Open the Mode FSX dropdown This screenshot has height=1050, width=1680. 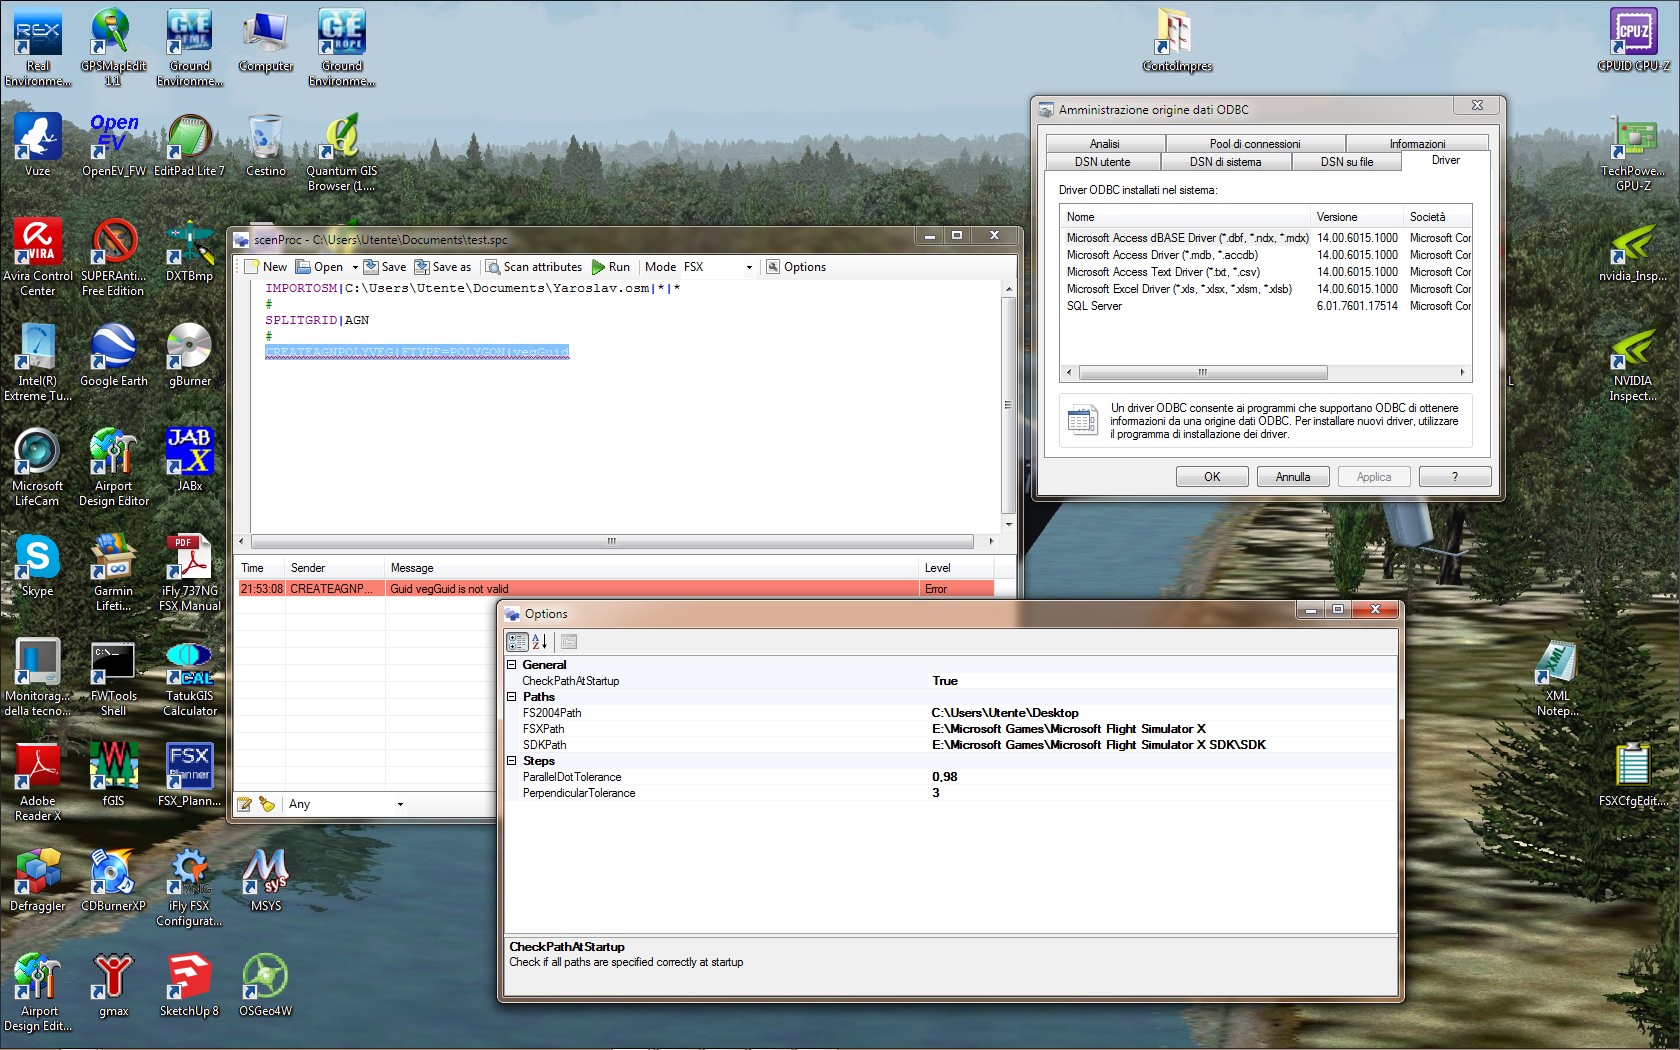click(x=748, y=267)
